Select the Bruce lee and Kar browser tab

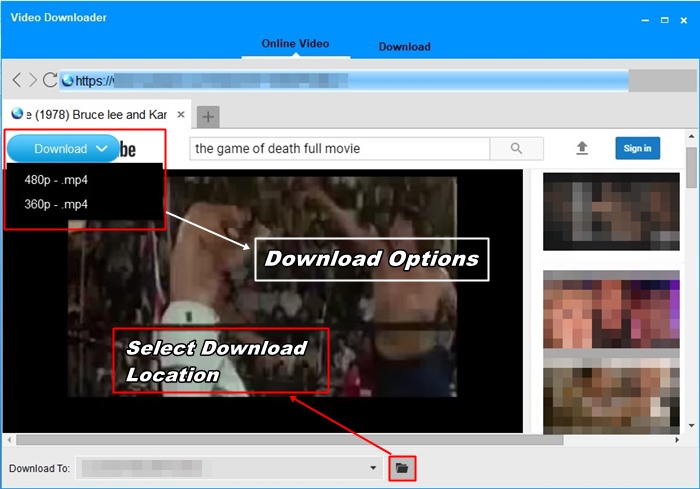tap(96, 115)
